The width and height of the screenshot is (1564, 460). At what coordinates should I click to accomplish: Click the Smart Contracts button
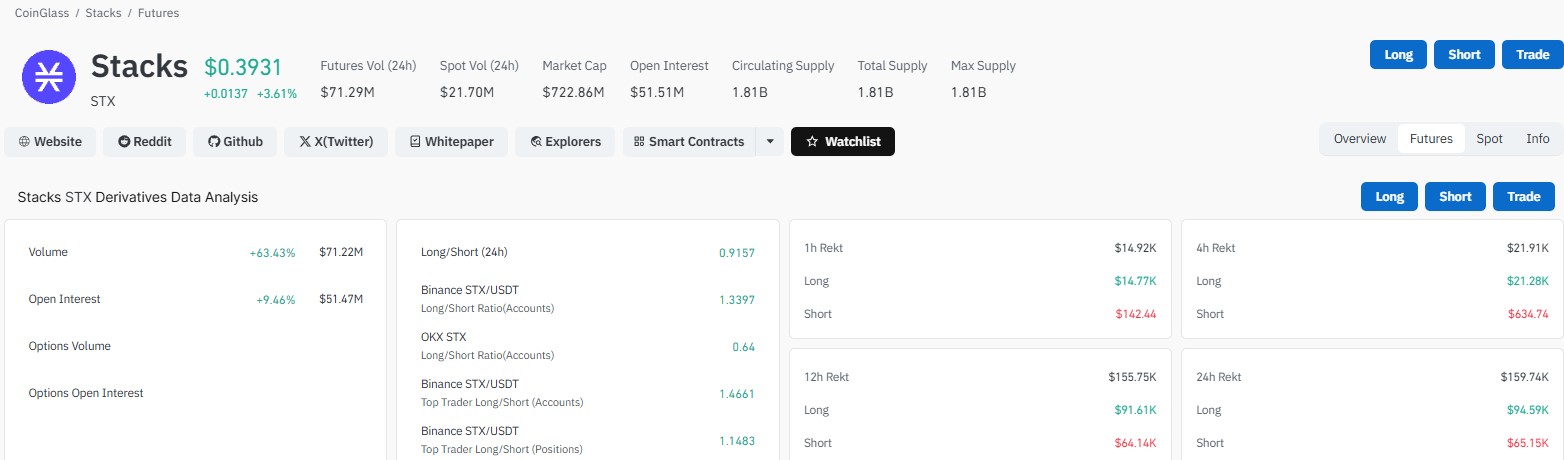pos(689,142)
